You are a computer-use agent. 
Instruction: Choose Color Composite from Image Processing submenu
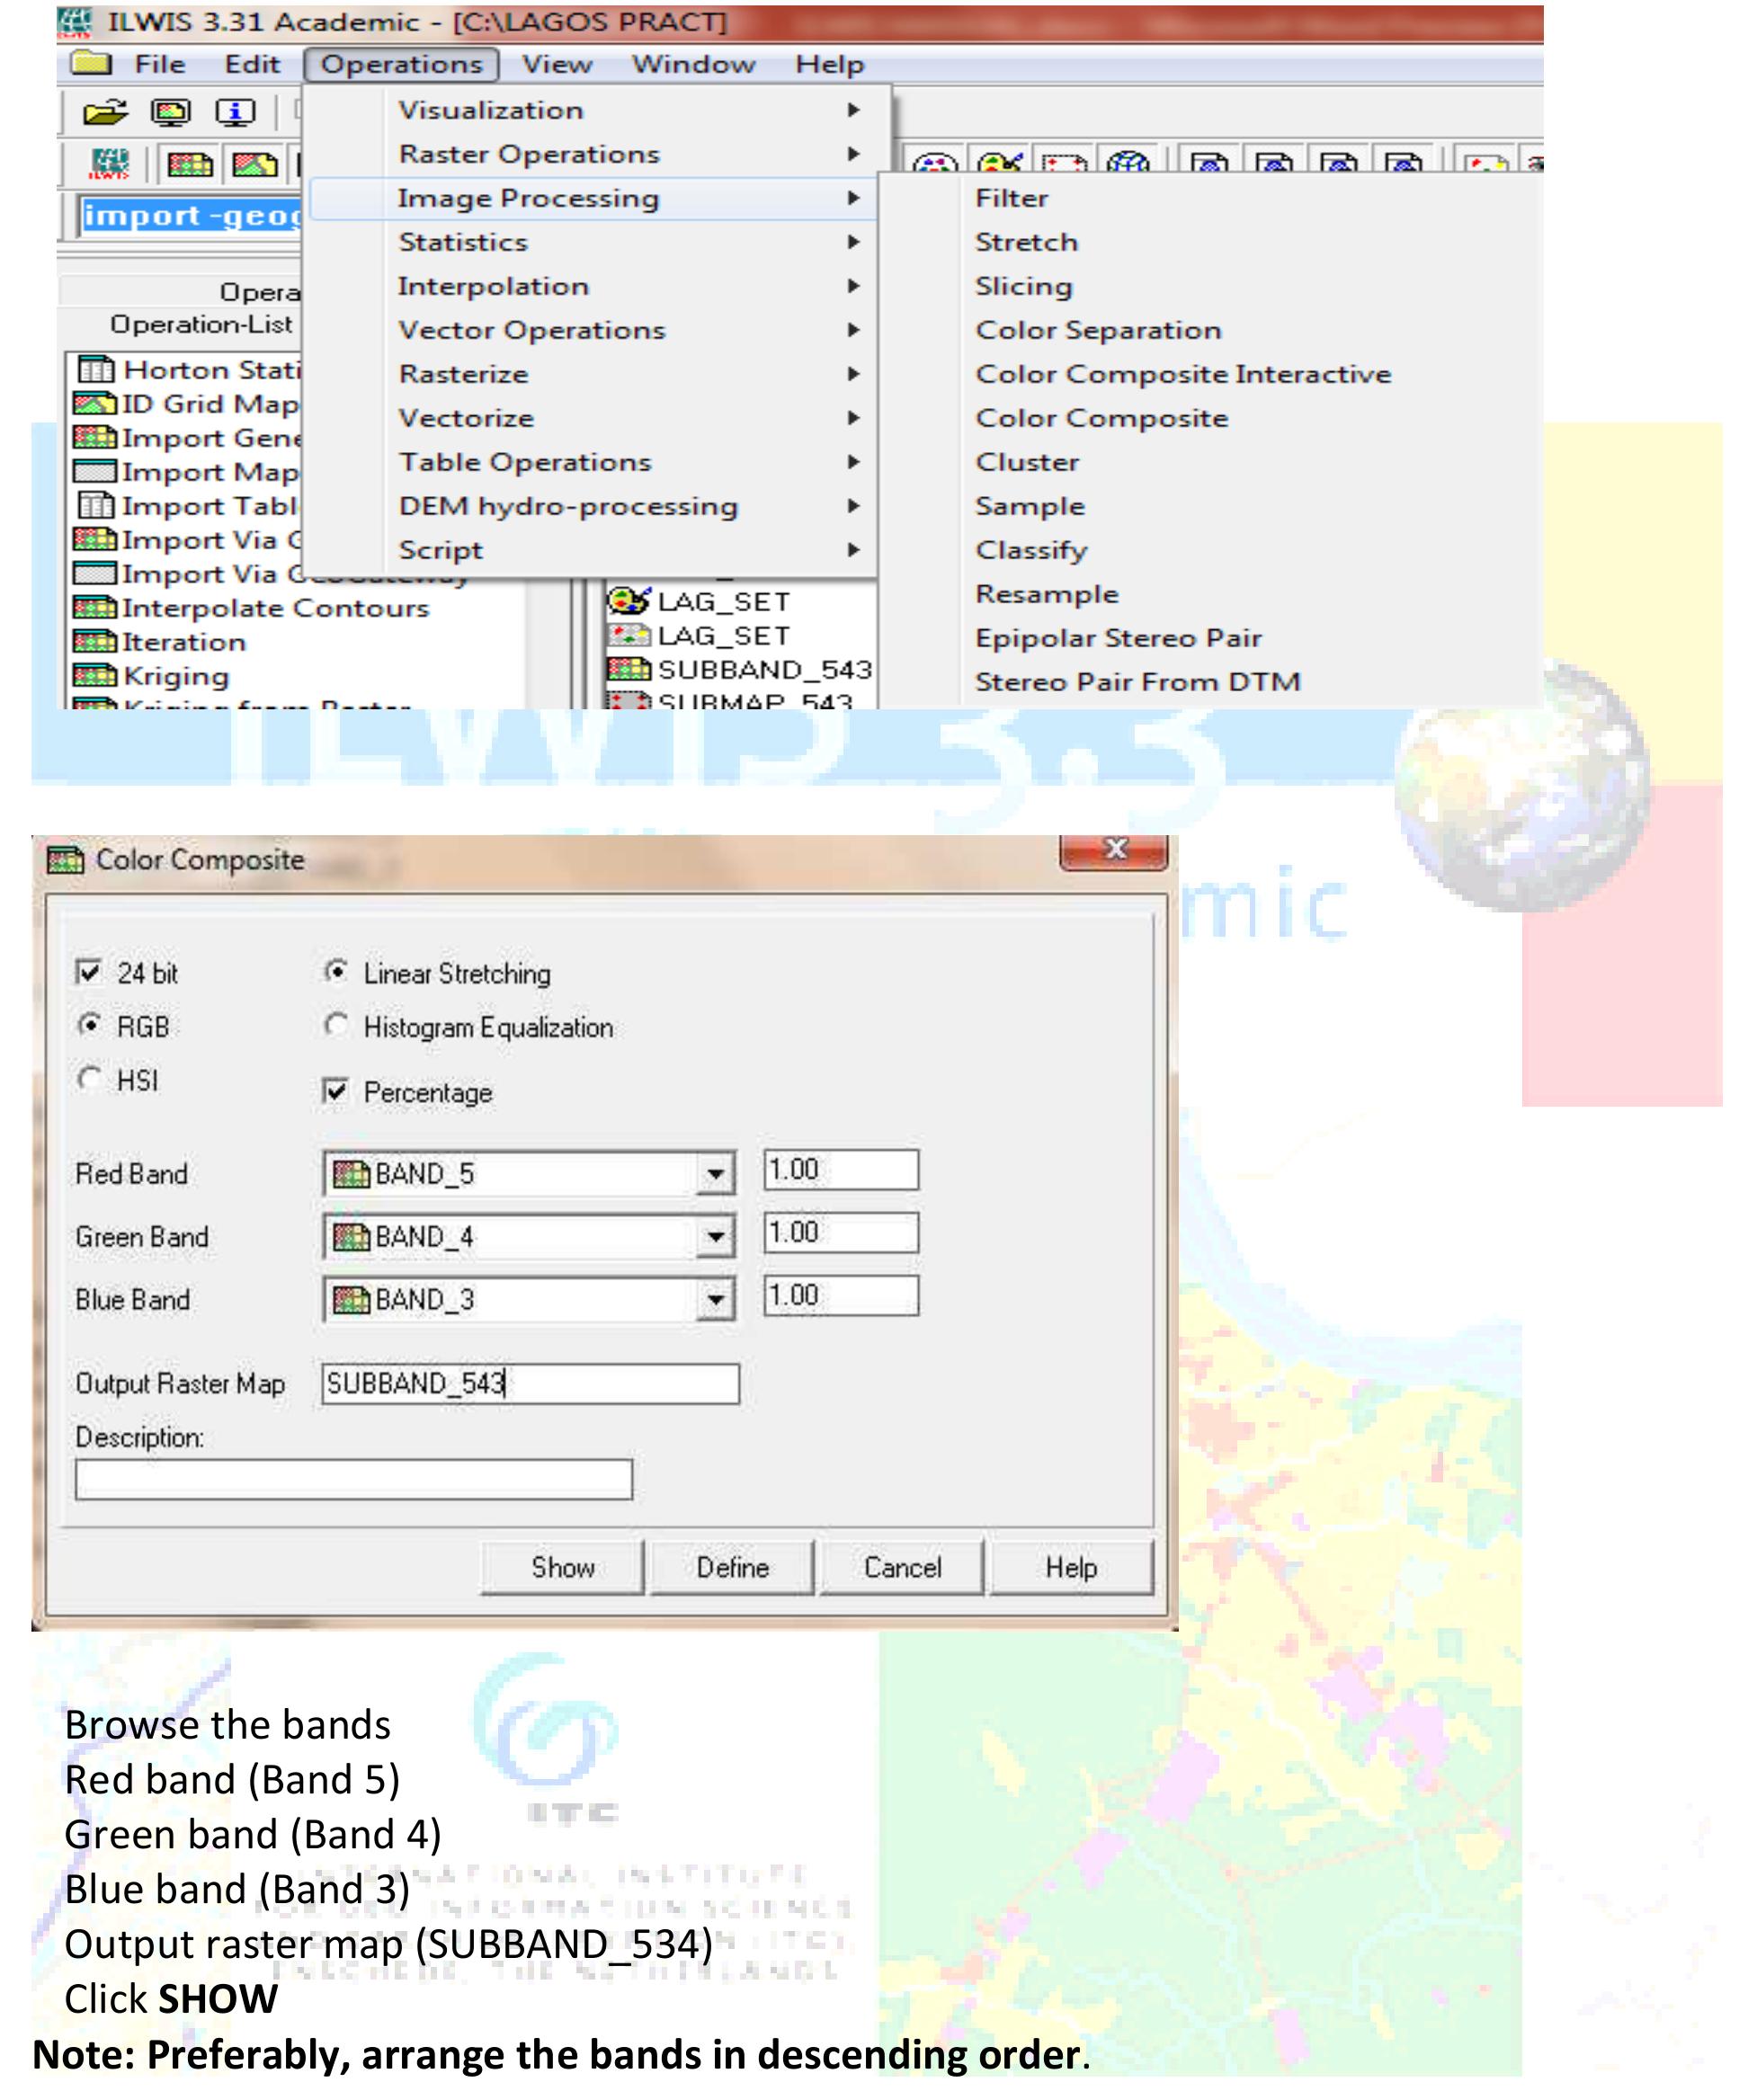[x=1101, y=418]
